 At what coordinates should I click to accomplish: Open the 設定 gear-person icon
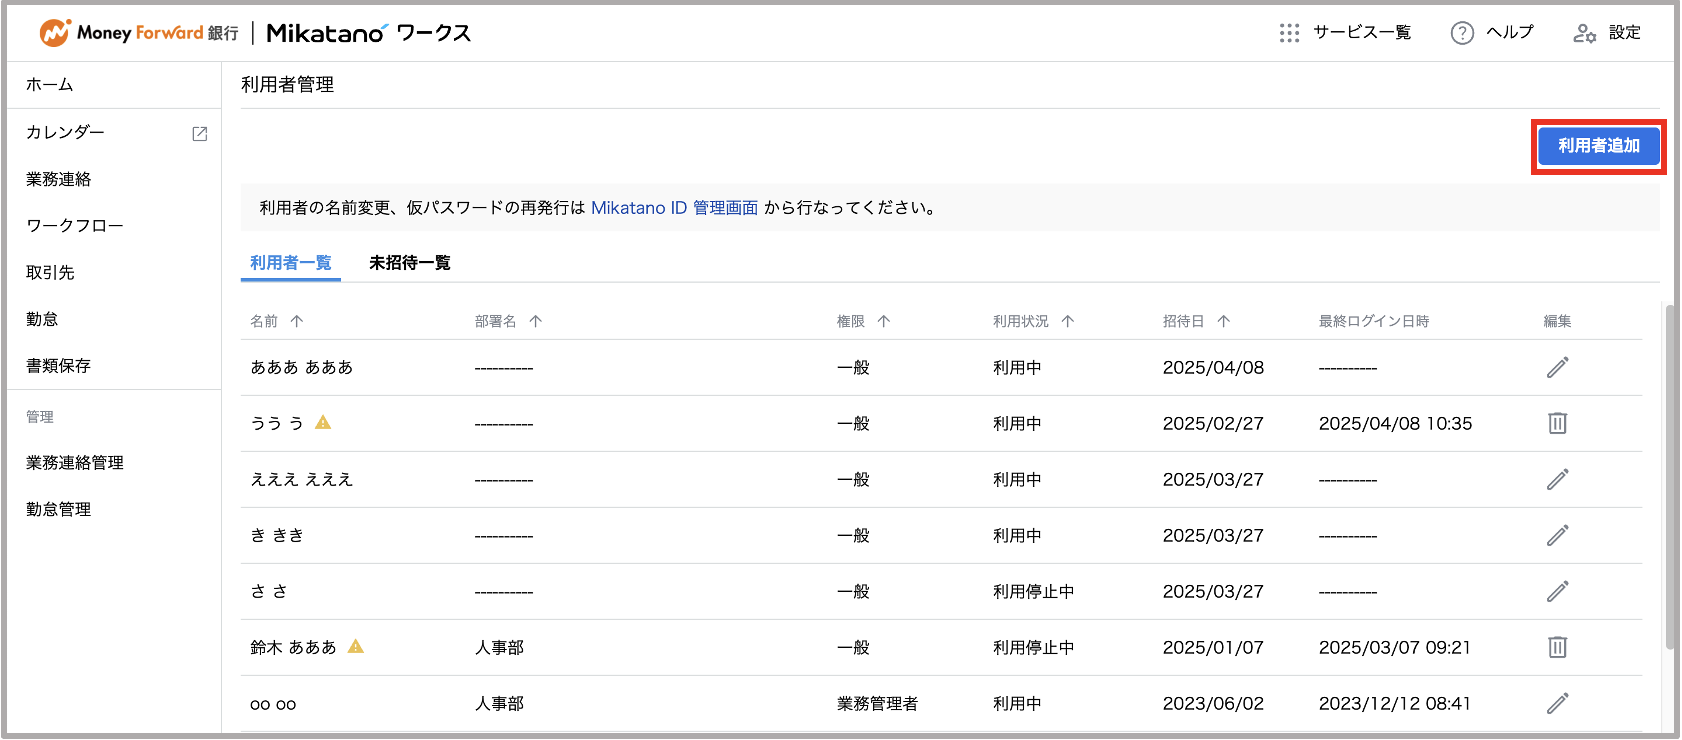coord(1584,33)
